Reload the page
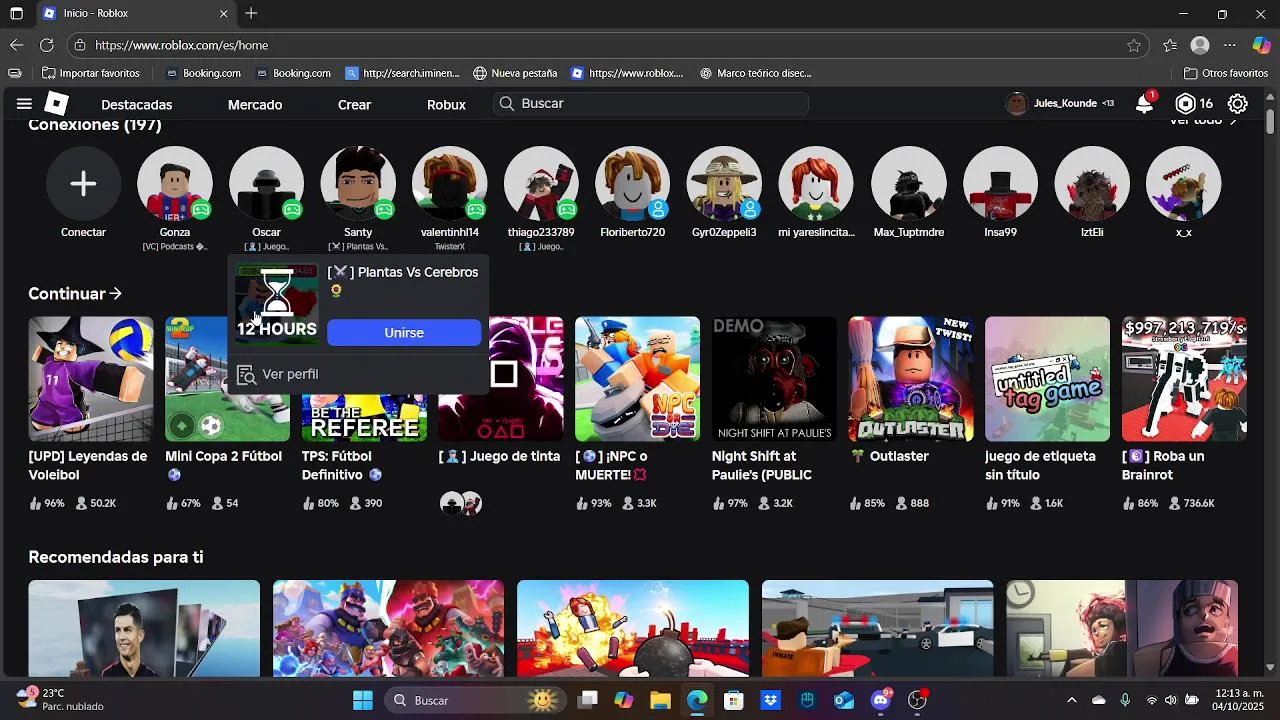This screenshot has width=1280, height=720. (46, 45)
